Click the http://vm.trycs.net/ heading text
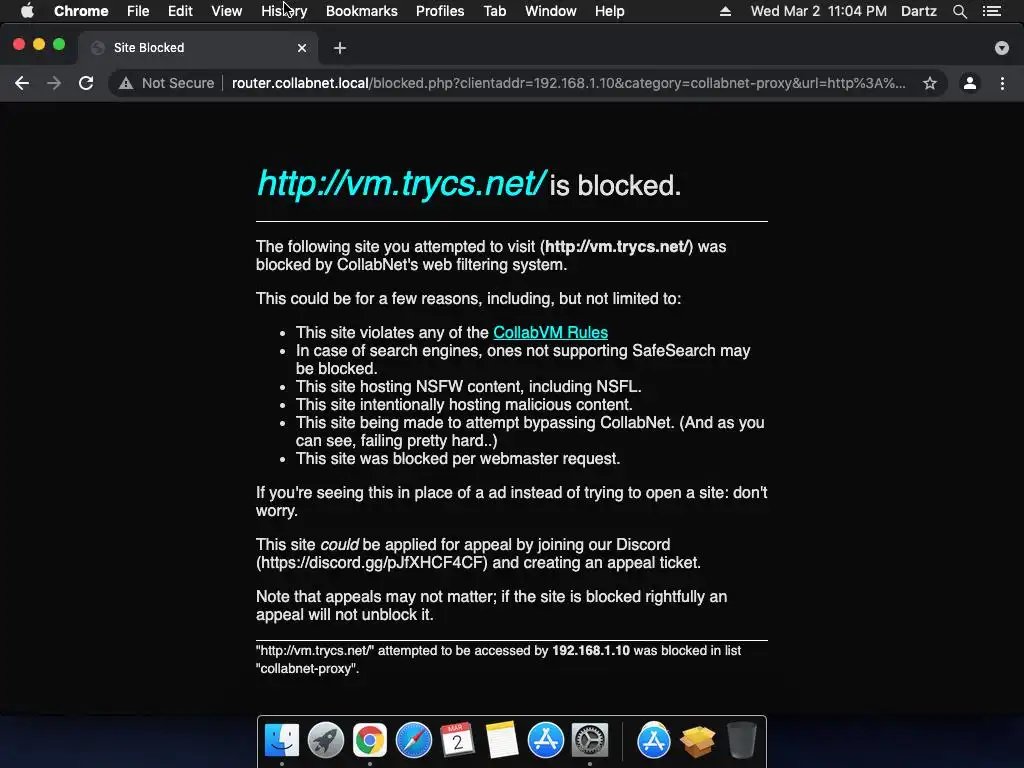 tap(401, 184)
